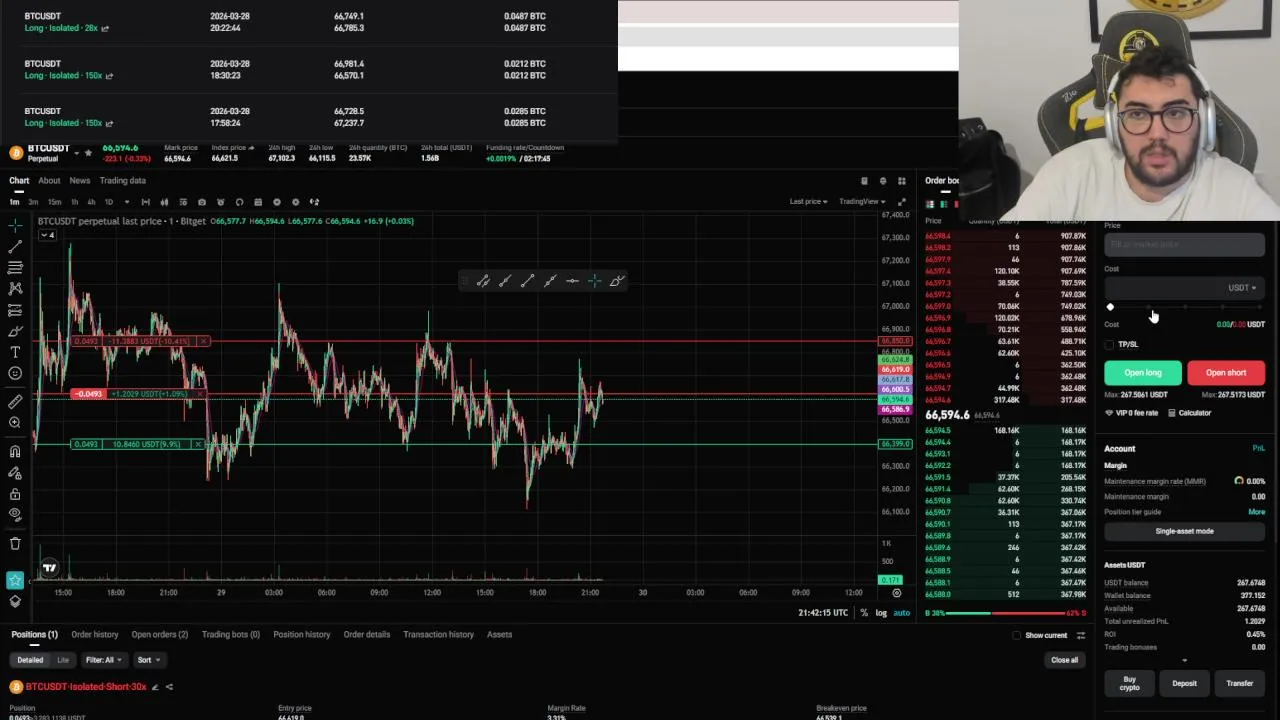Open the More link for position tier guide
Screen dimensions: 1280x720
pos(1256,512)
